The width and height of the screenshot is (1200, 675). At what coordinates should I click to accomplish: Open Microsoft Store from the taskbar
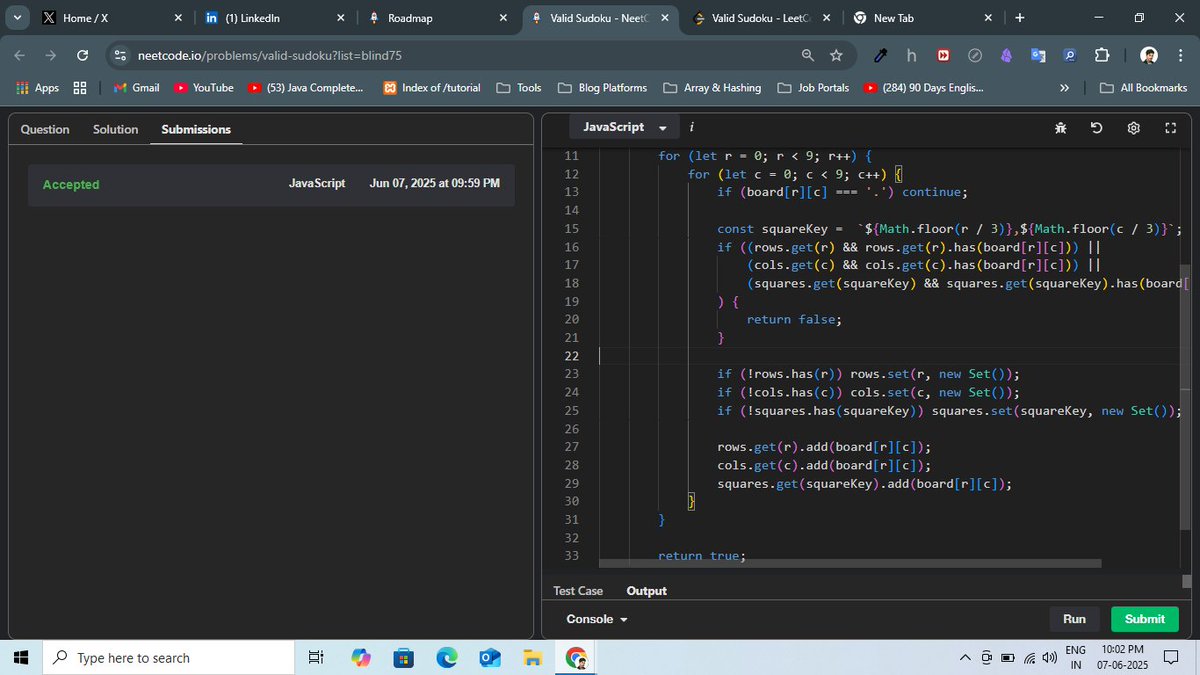coord(404,658)
